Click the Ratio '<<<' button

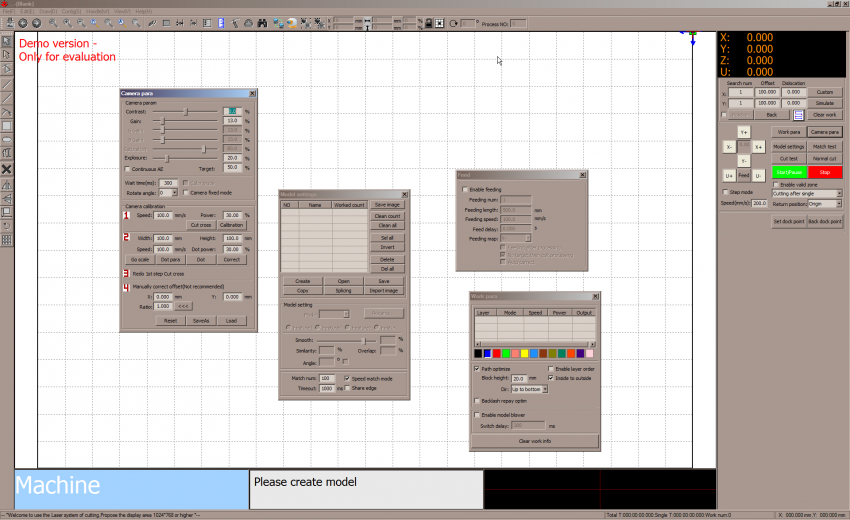(183, 306)
